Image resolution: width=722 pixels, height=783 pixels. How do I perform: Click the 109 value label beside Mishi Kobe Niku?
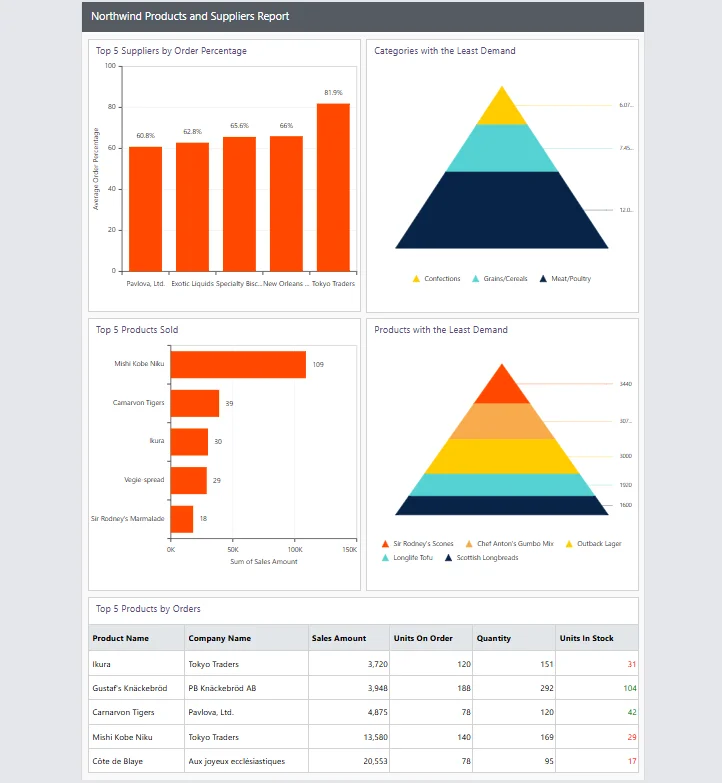[x=318, y=365]
